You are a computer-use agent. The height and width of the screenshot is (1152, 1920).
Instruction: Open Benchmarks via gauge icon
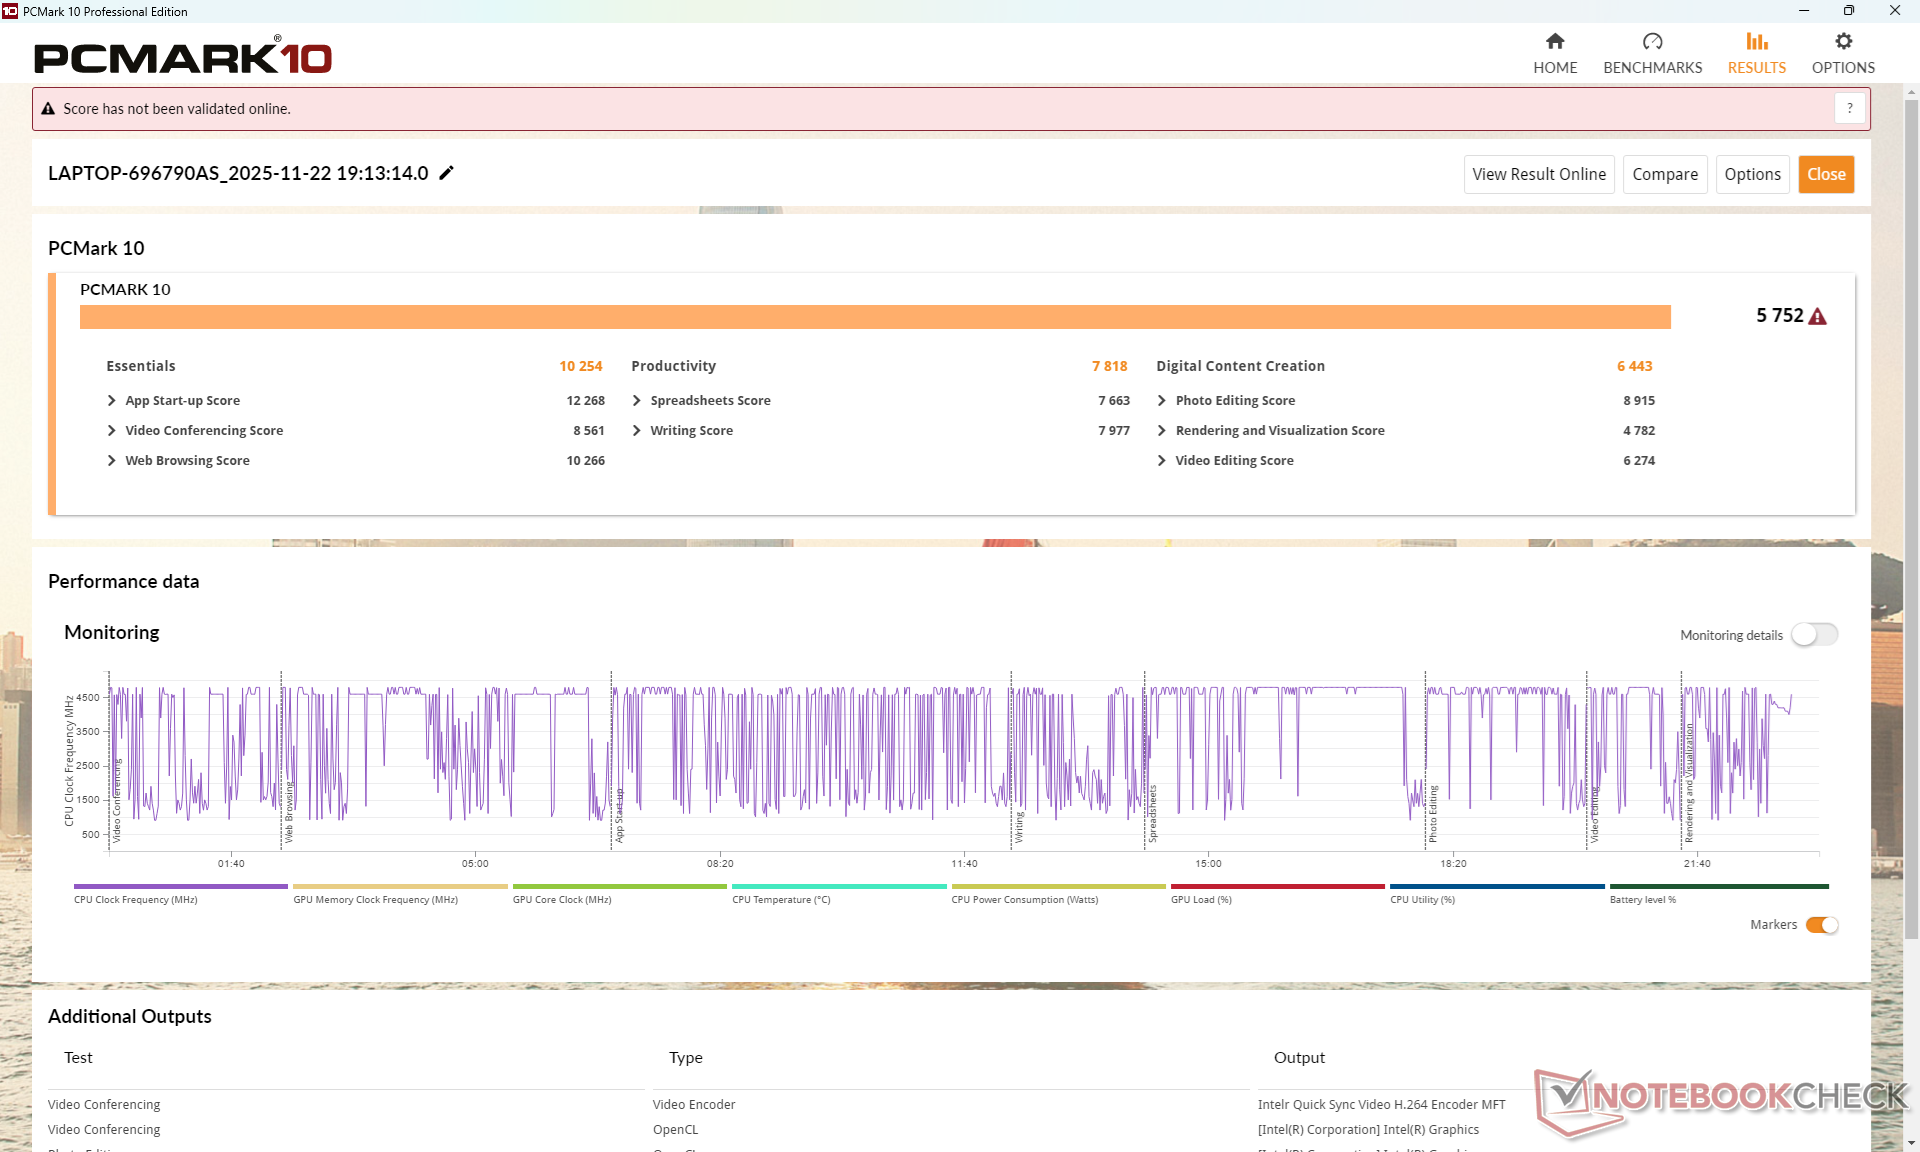1652,42
